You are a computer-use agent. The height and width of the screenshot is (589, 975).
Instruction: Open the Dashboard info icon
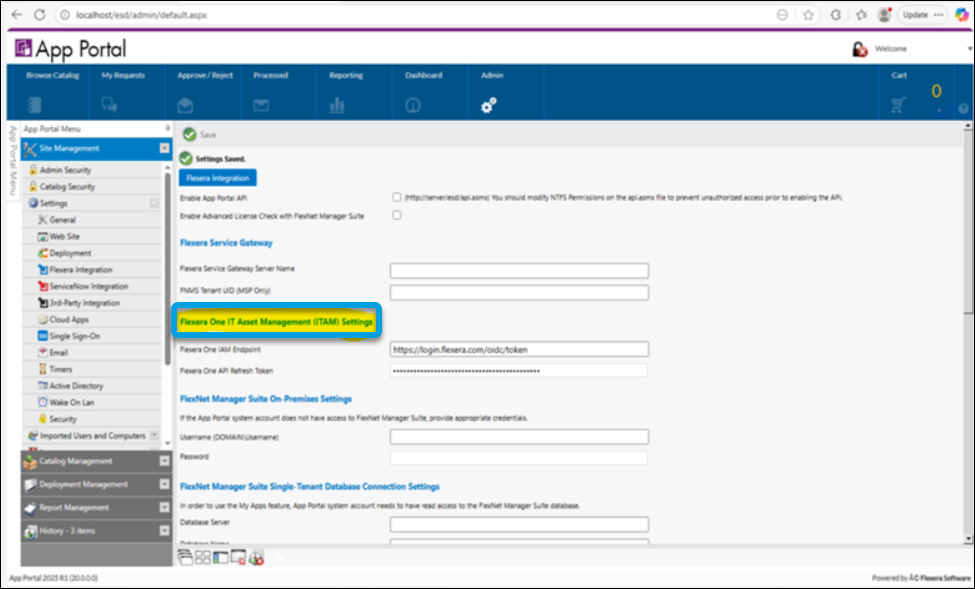pos(413,106)
